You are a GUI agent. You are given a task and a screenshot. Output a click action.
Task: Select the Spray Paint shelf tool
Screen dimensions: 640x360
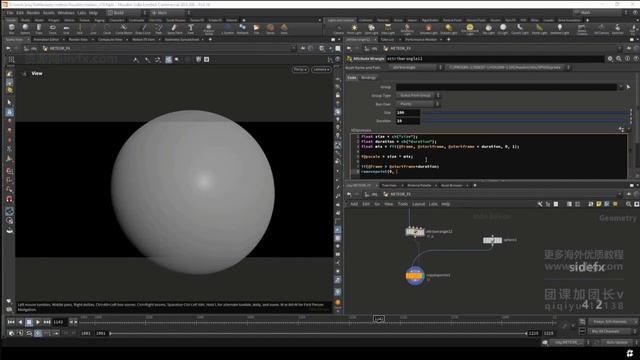[175, 29]
